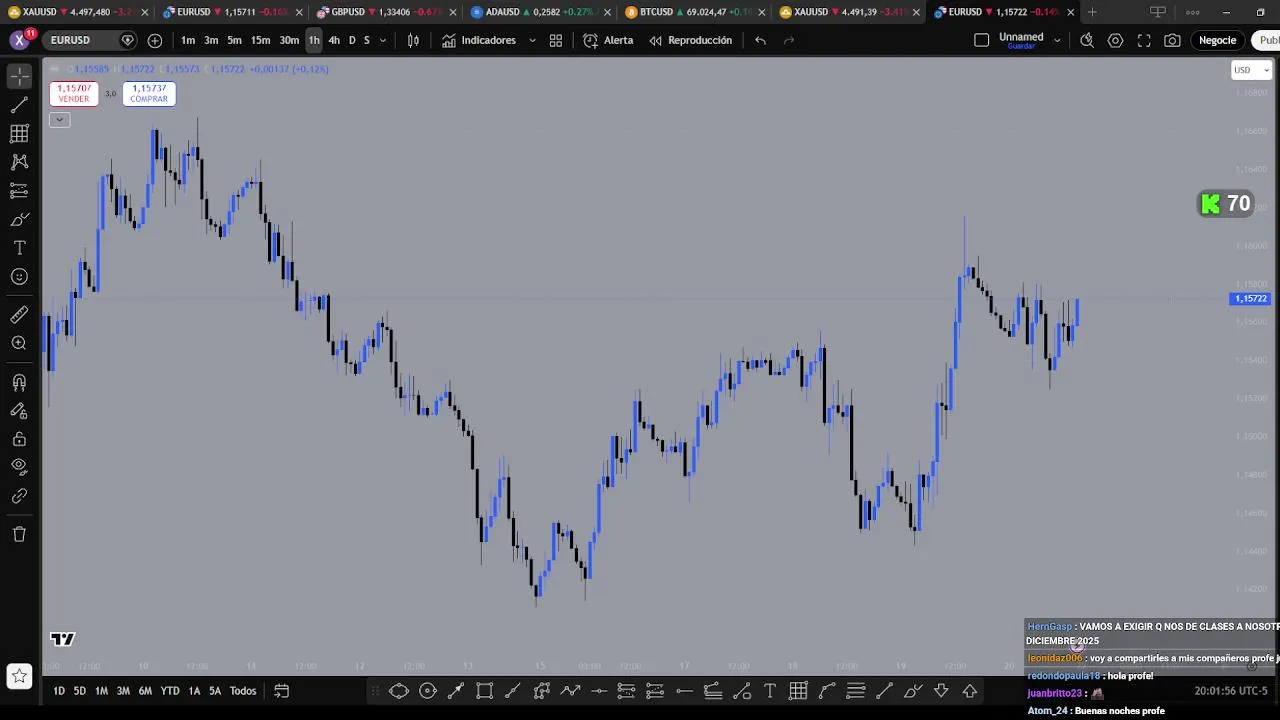Switch to the ADAUSD tab
This screenshot has height=720, width=1280.
click(x=540, y=12)
